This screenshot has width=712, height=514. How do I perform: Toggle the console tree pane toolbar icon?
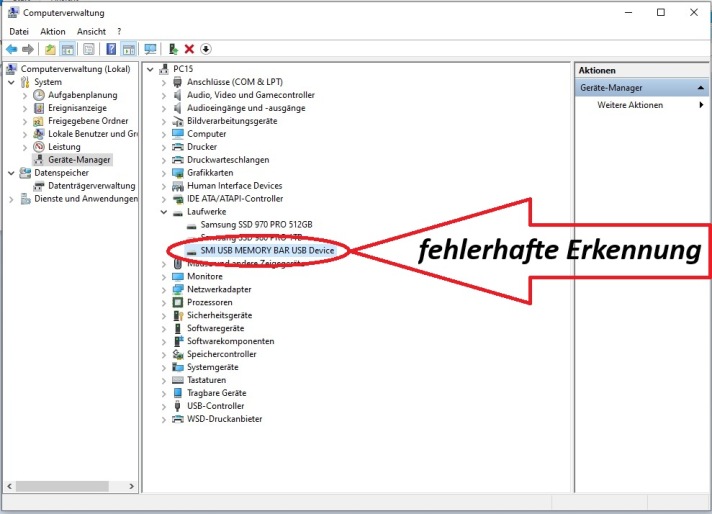click(68, 49)
